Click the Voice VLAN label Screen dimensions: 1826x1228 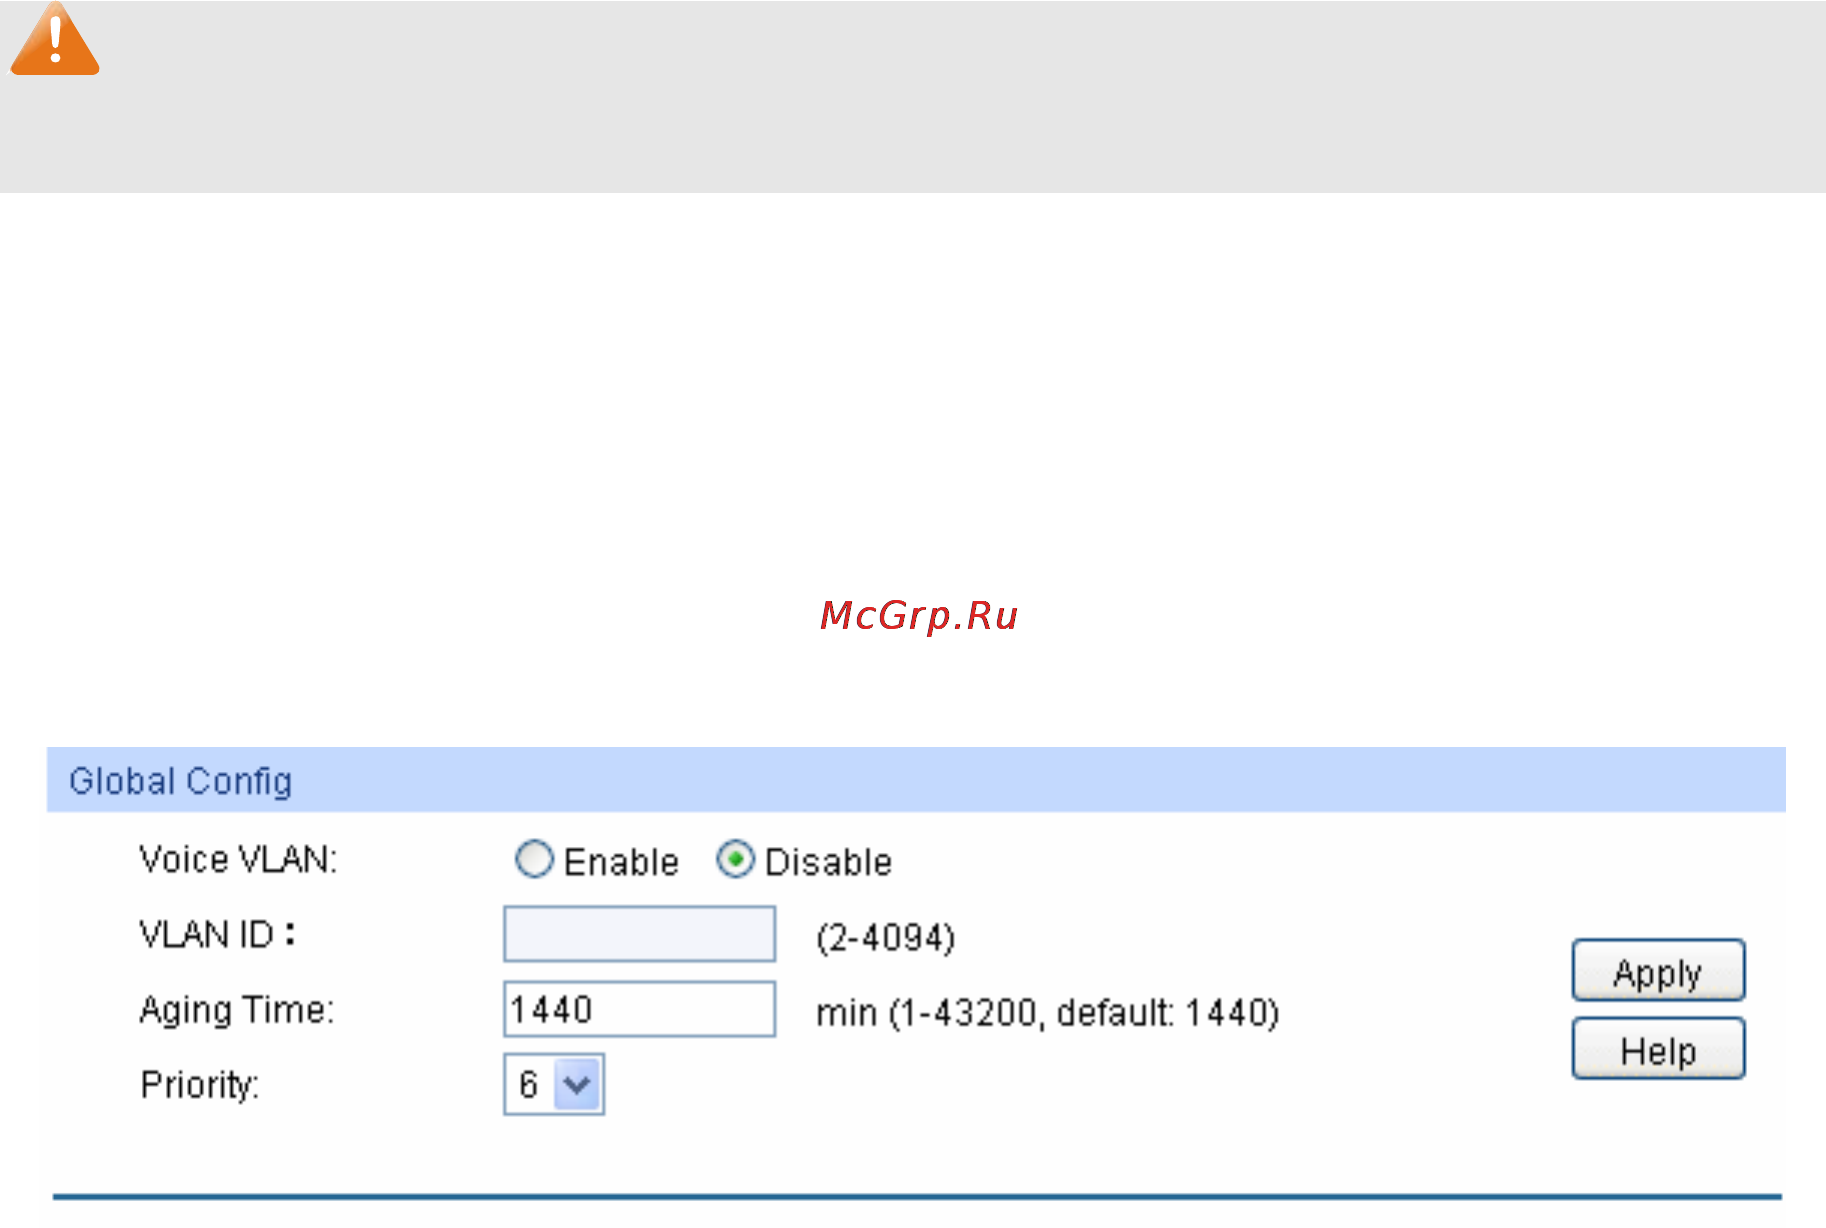pyautogui.click(x=238, y=860)
